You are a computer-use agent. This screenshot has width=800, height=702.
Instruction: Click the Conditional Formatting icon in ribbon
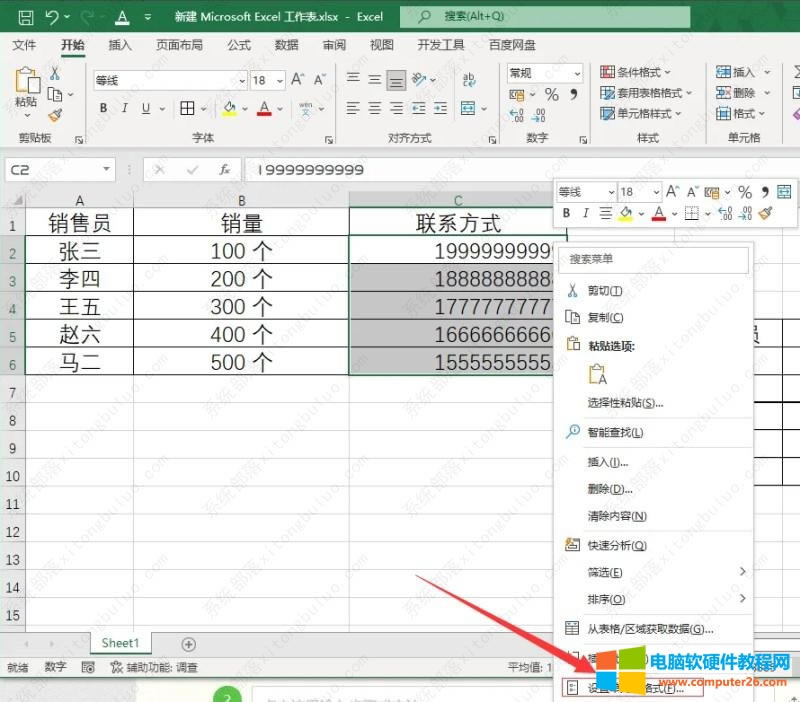608,72
